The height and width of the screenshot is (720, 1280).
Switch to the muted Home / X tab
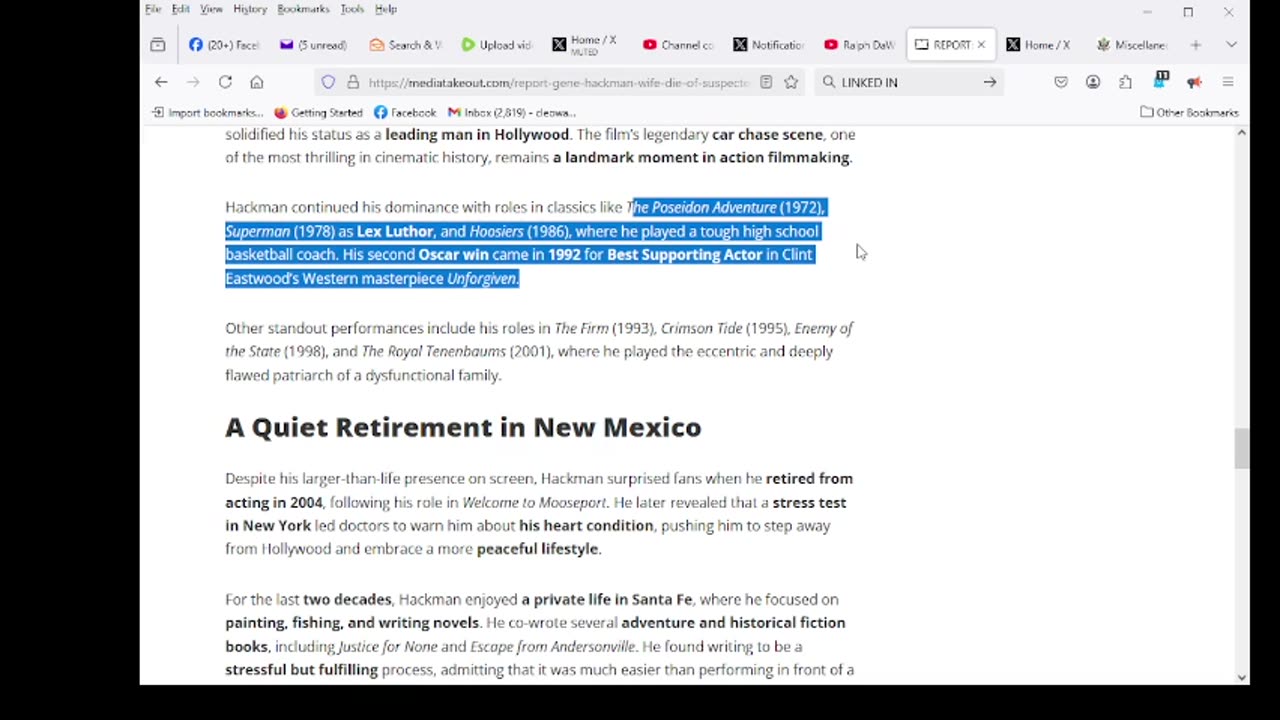pyautogui.click(x=586, y=45)
